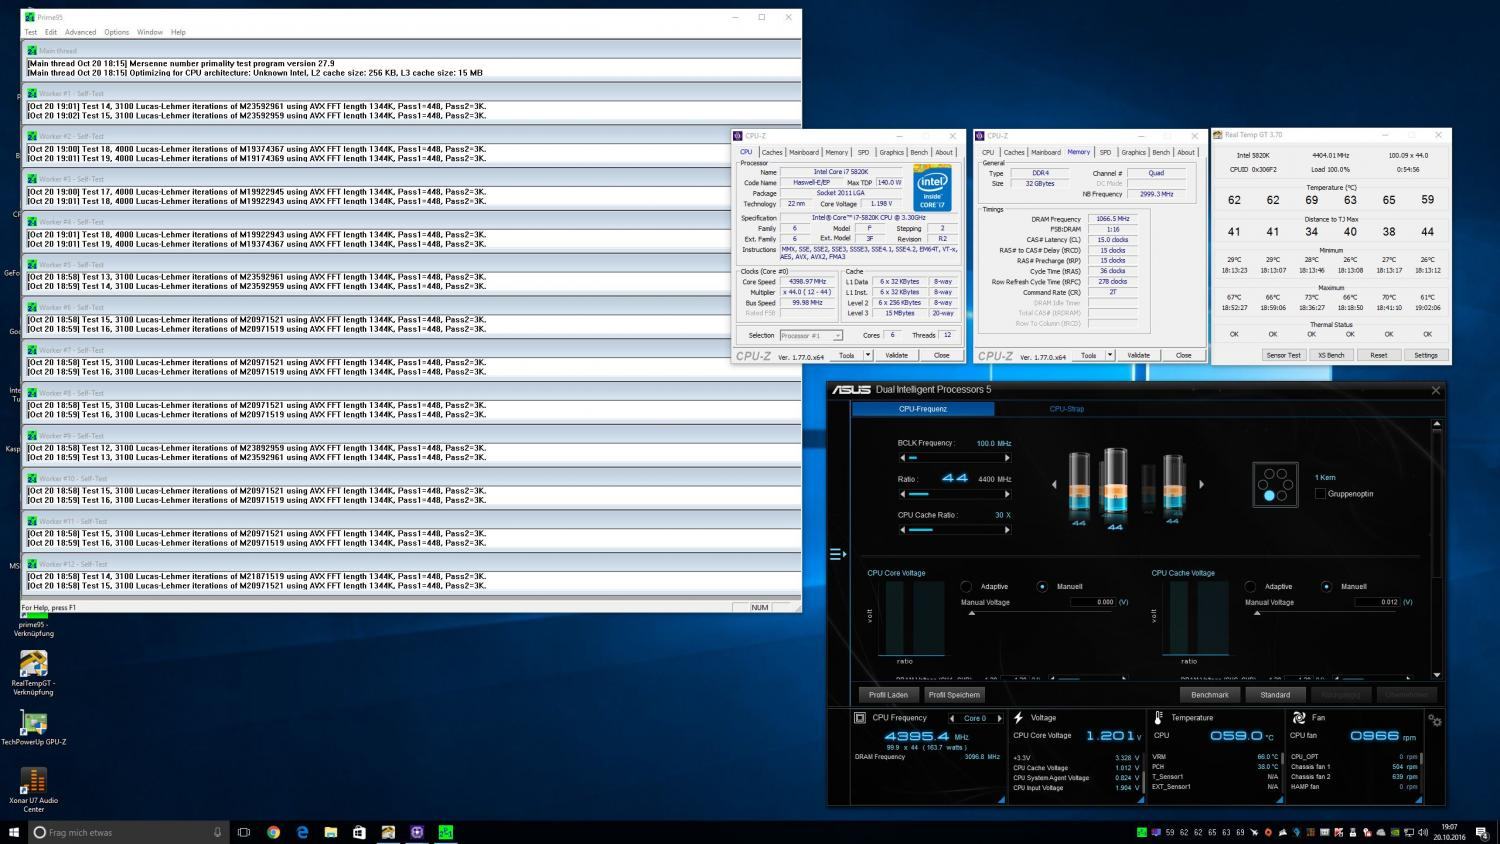
Task: Open File Explorer from the taskbar
Action: 331,832
